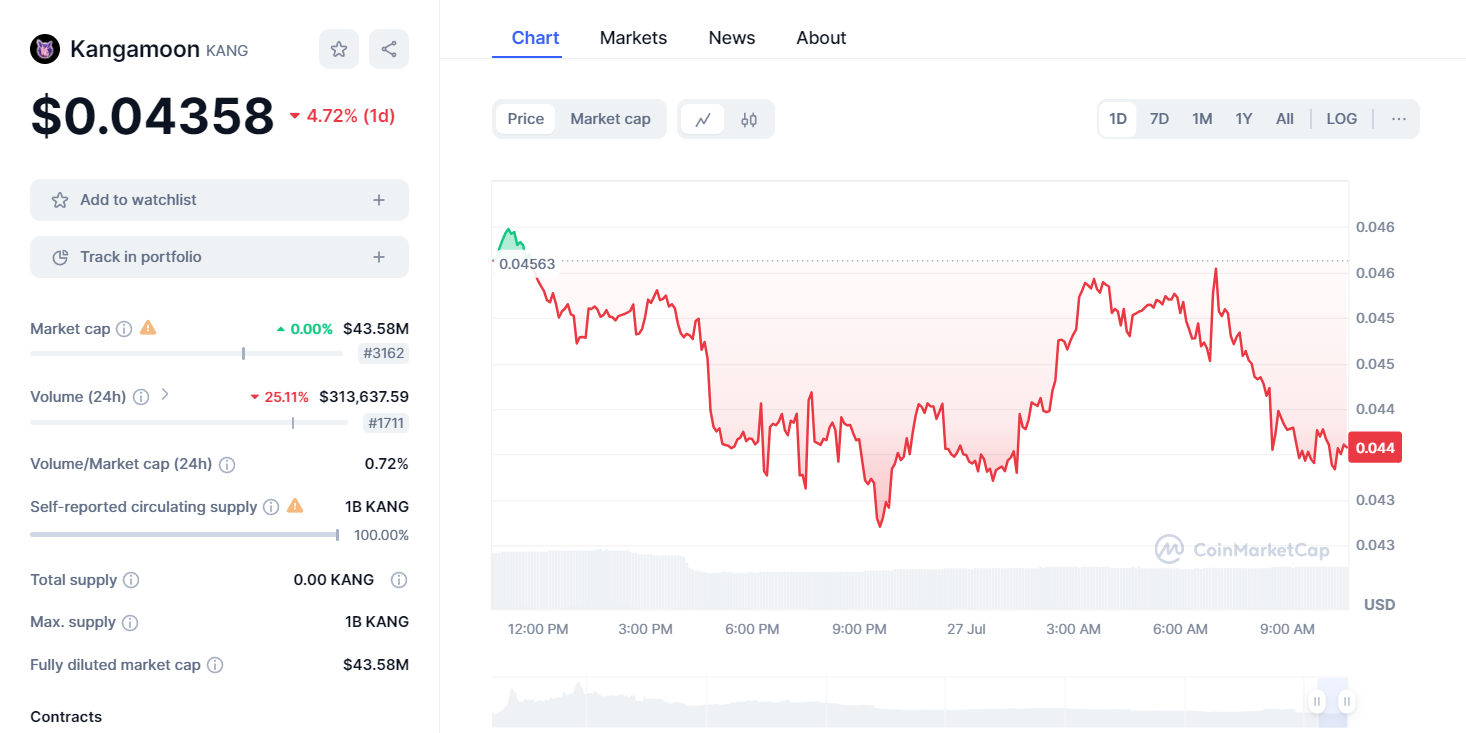Image resolution: width=1466 pixels, height=733 pixels.
Task: Click the Contracts heading
Action: coord(66,717)
